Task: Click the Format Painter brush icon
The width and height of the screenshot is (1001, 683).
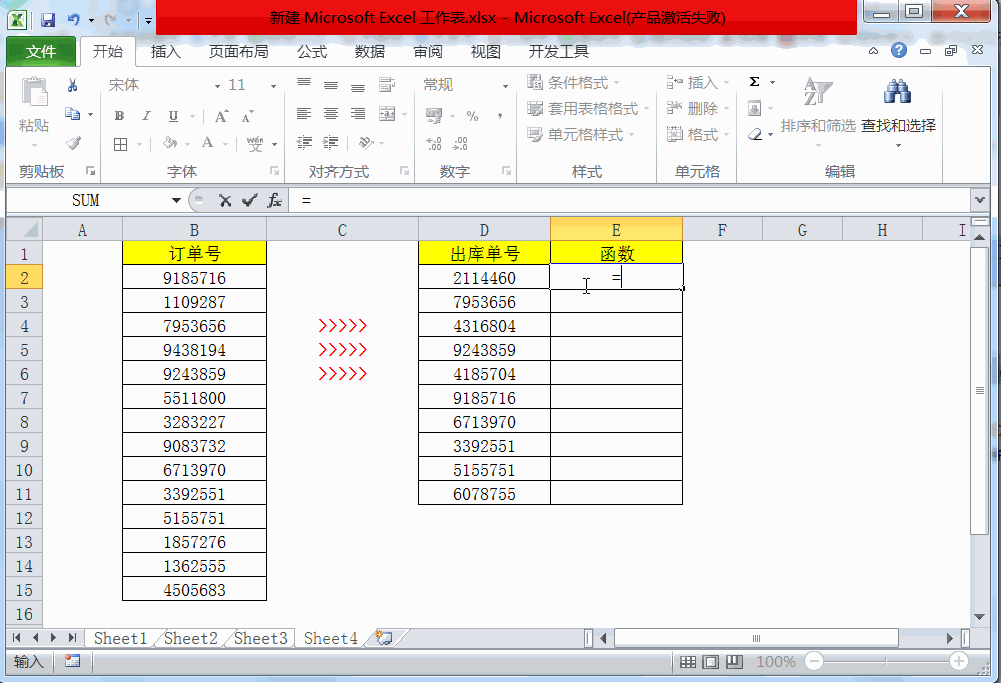Action: [73, 143]
